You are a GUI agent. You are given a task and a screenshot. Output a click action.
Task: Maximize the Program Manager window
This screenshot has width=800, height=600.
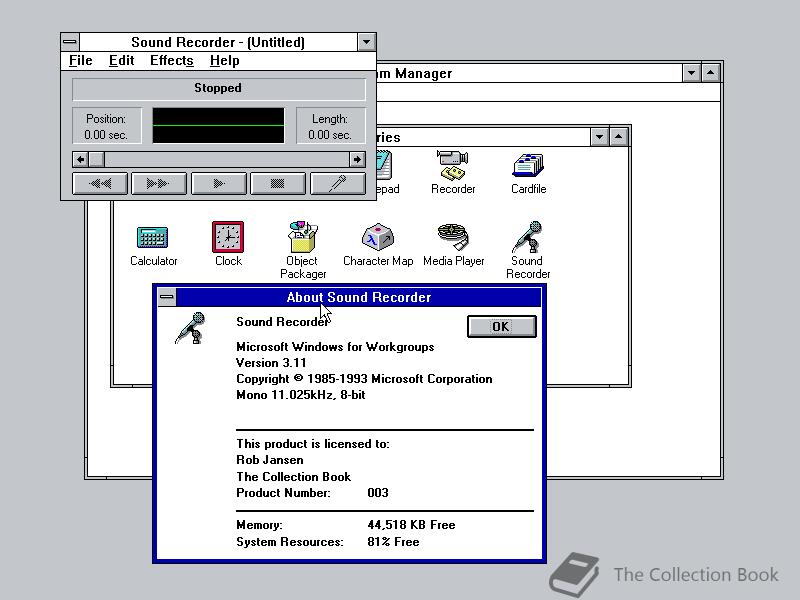point(711,73)
